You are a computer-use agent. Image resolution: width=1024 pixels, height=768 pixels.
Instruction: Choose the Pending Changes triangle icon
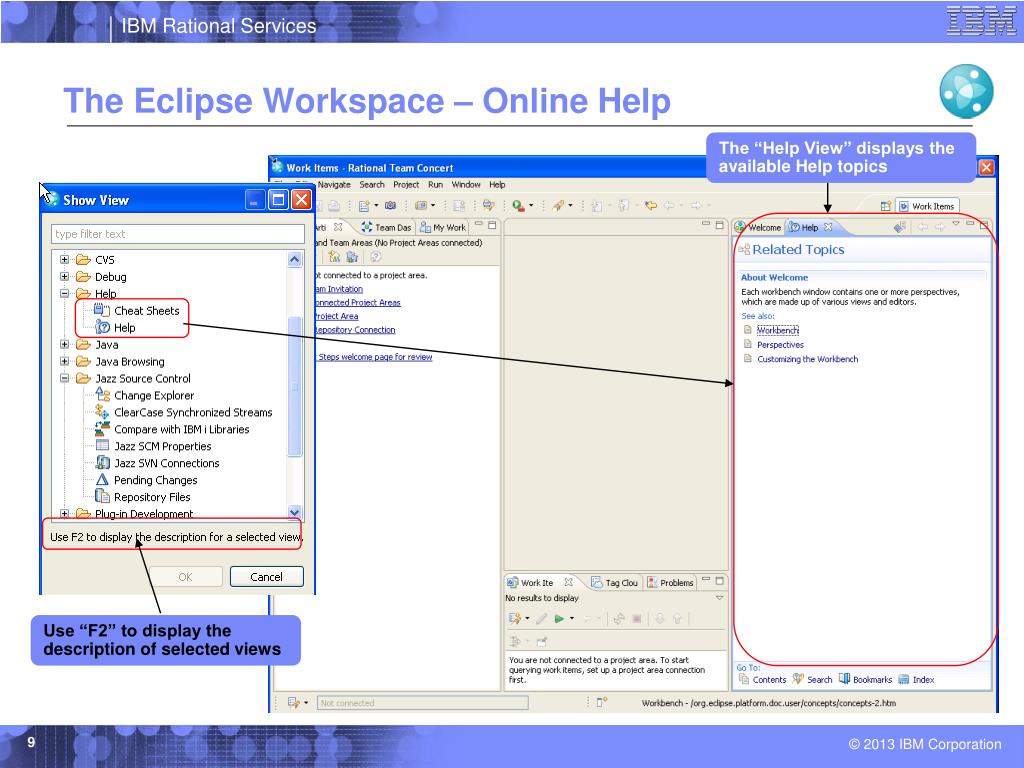click(x=102, y=479)
